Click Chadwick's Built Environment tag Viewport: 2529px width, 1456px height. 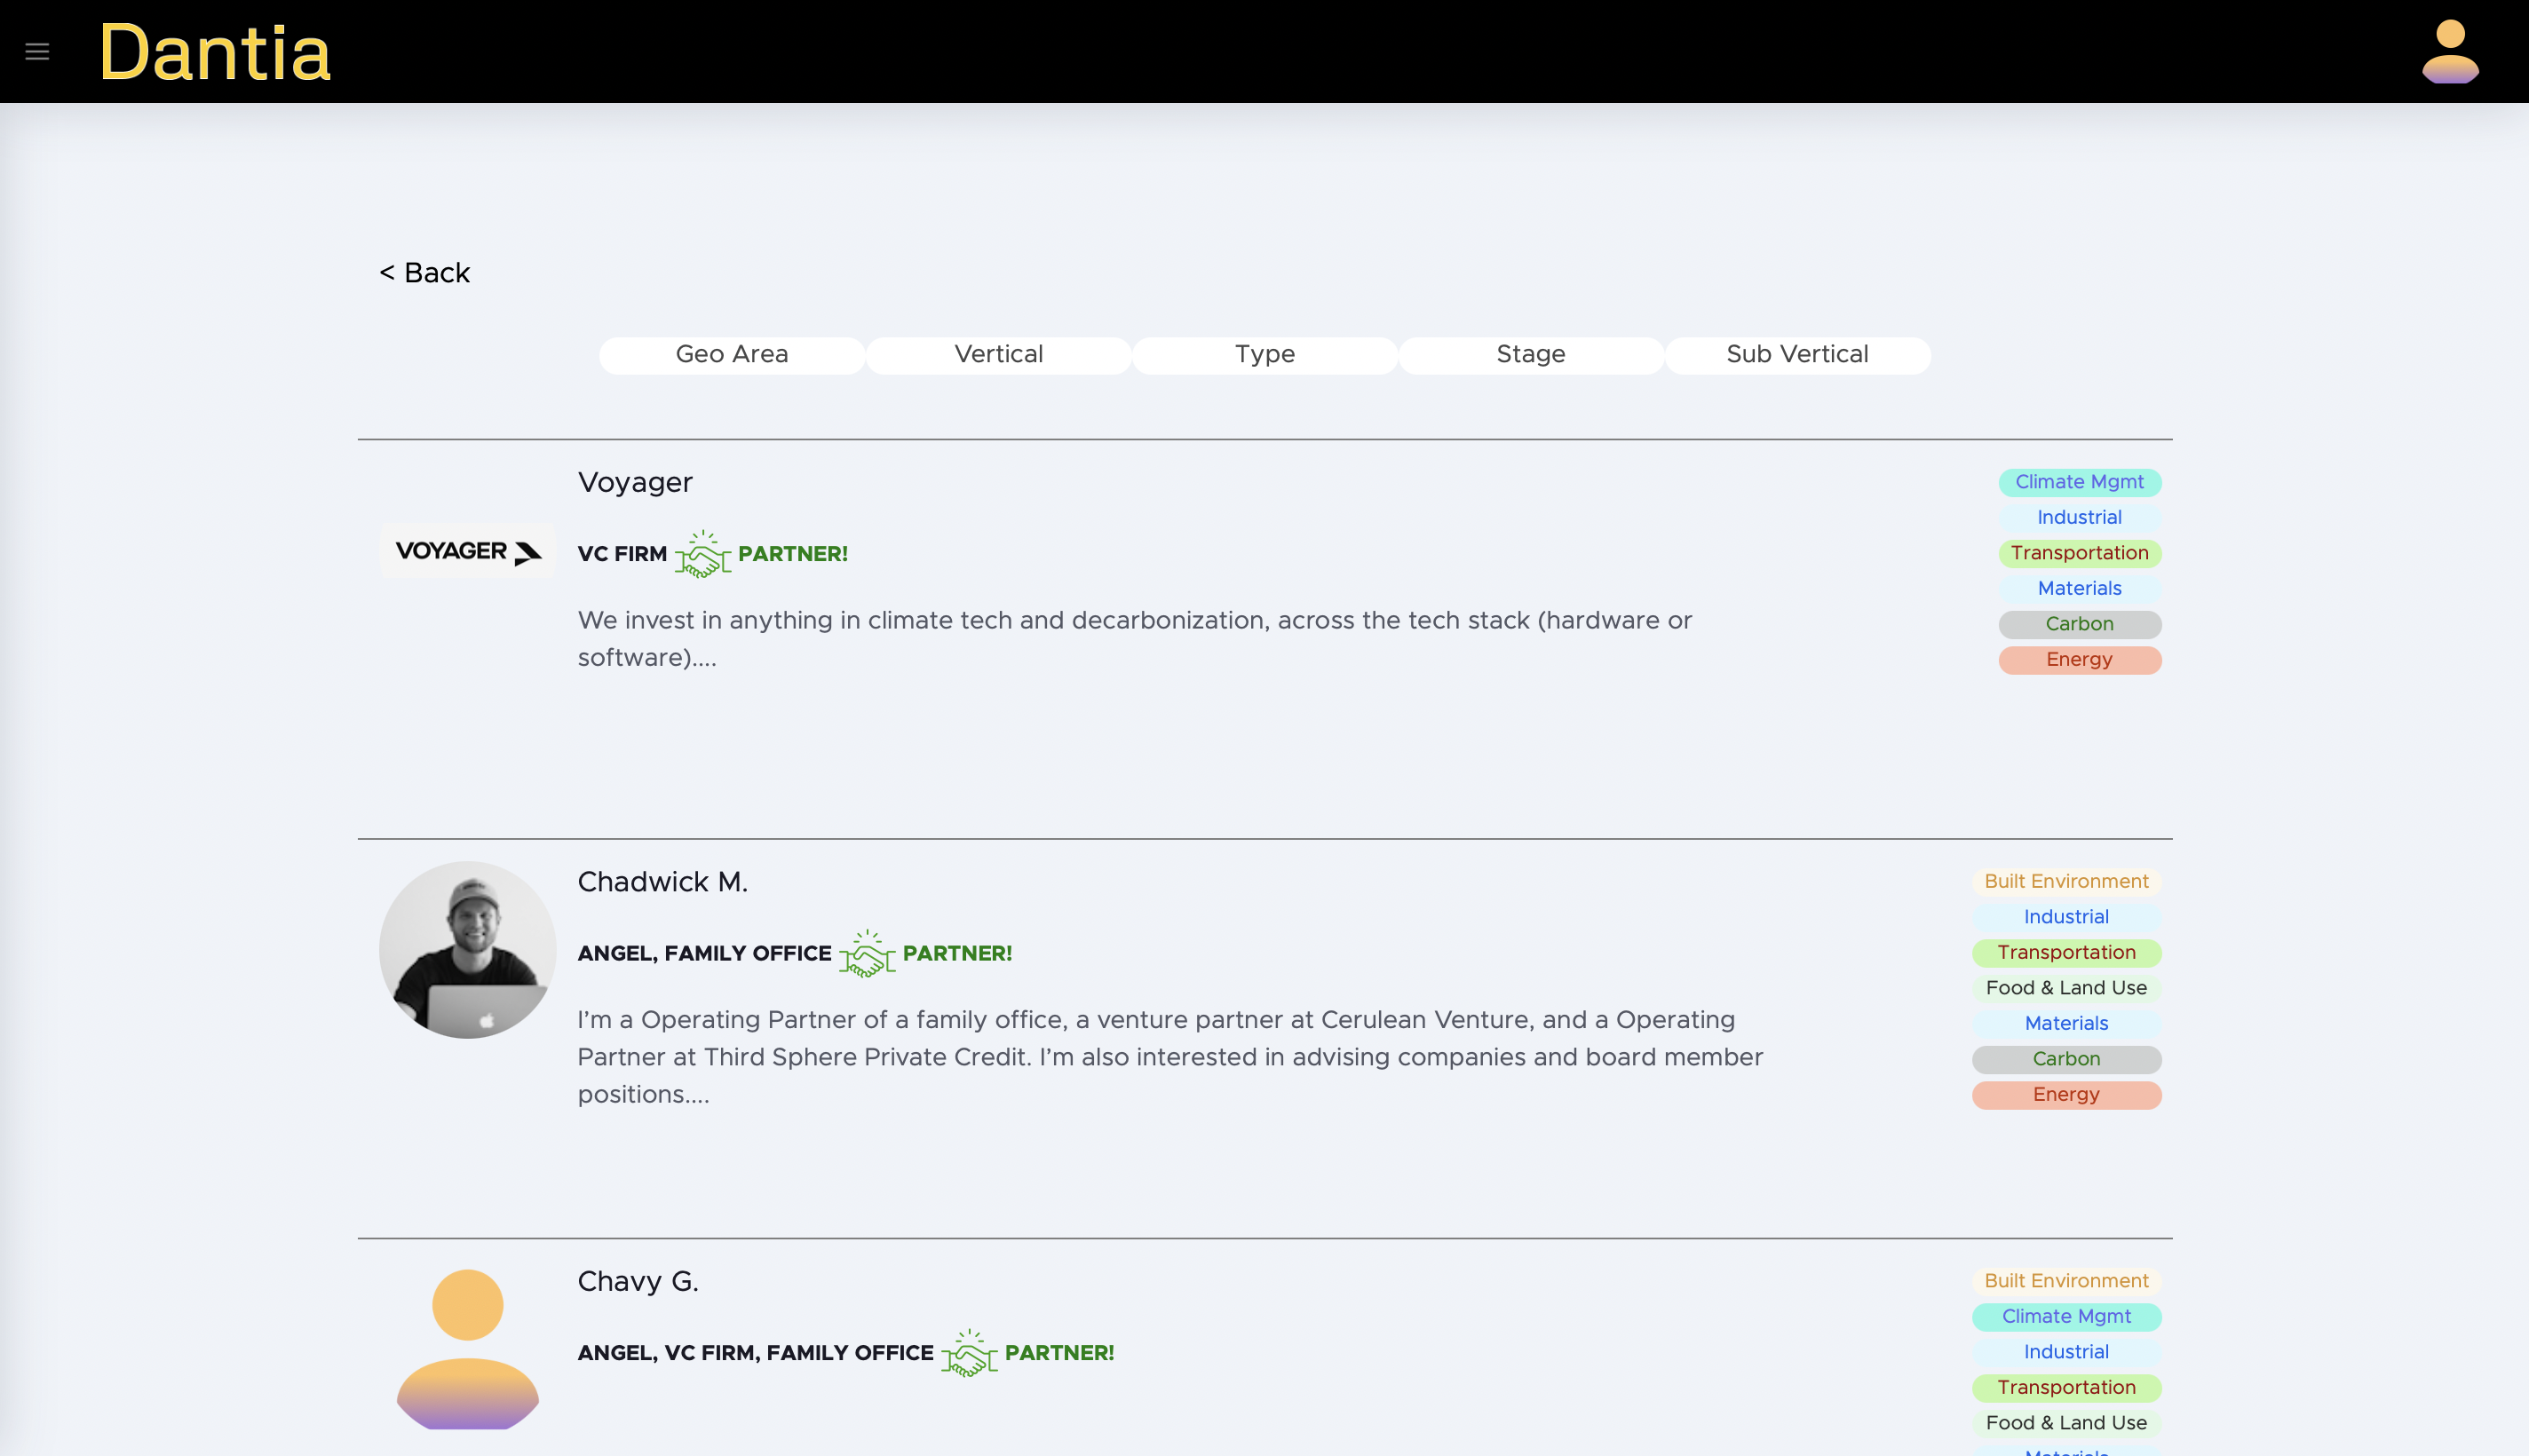[x=2066, y=882]
